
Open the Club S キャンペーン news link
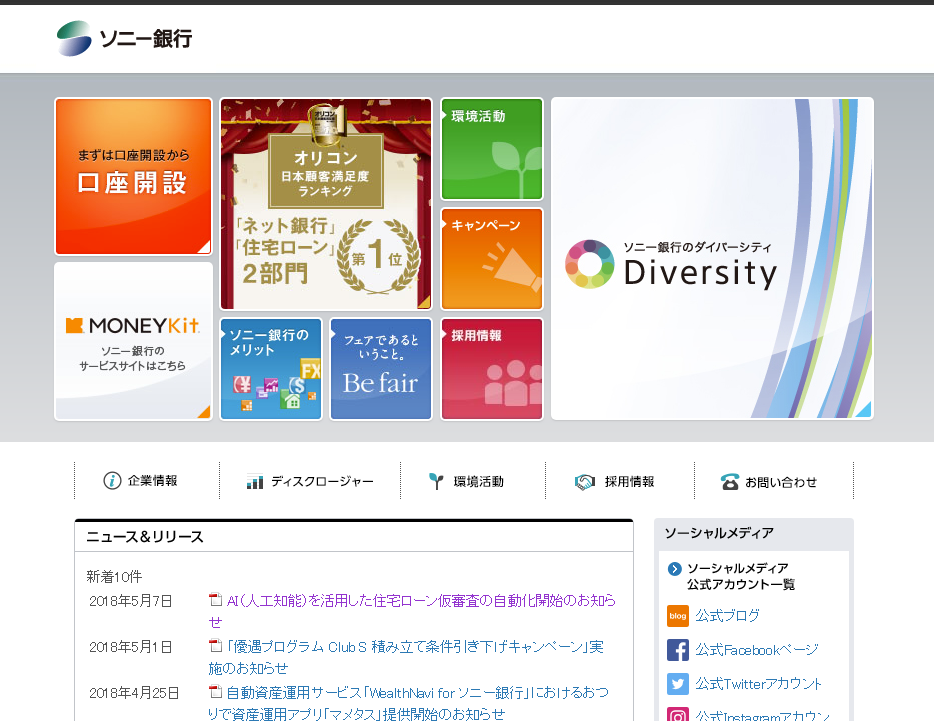[x=406, y=657]
